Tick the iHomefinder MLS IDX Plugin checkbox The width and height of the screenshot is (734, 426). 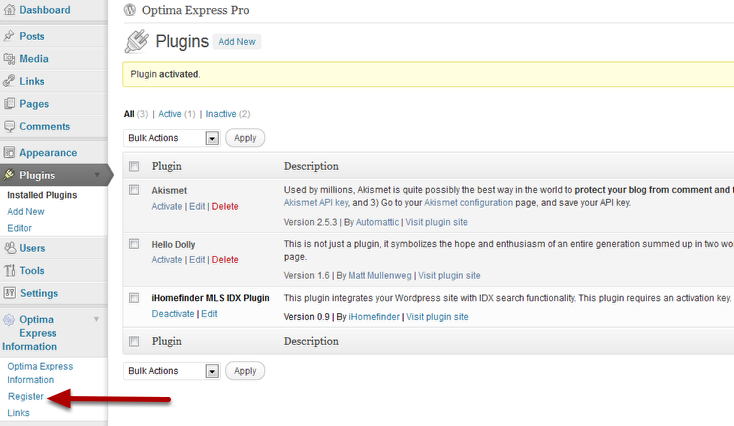(134, 298)
